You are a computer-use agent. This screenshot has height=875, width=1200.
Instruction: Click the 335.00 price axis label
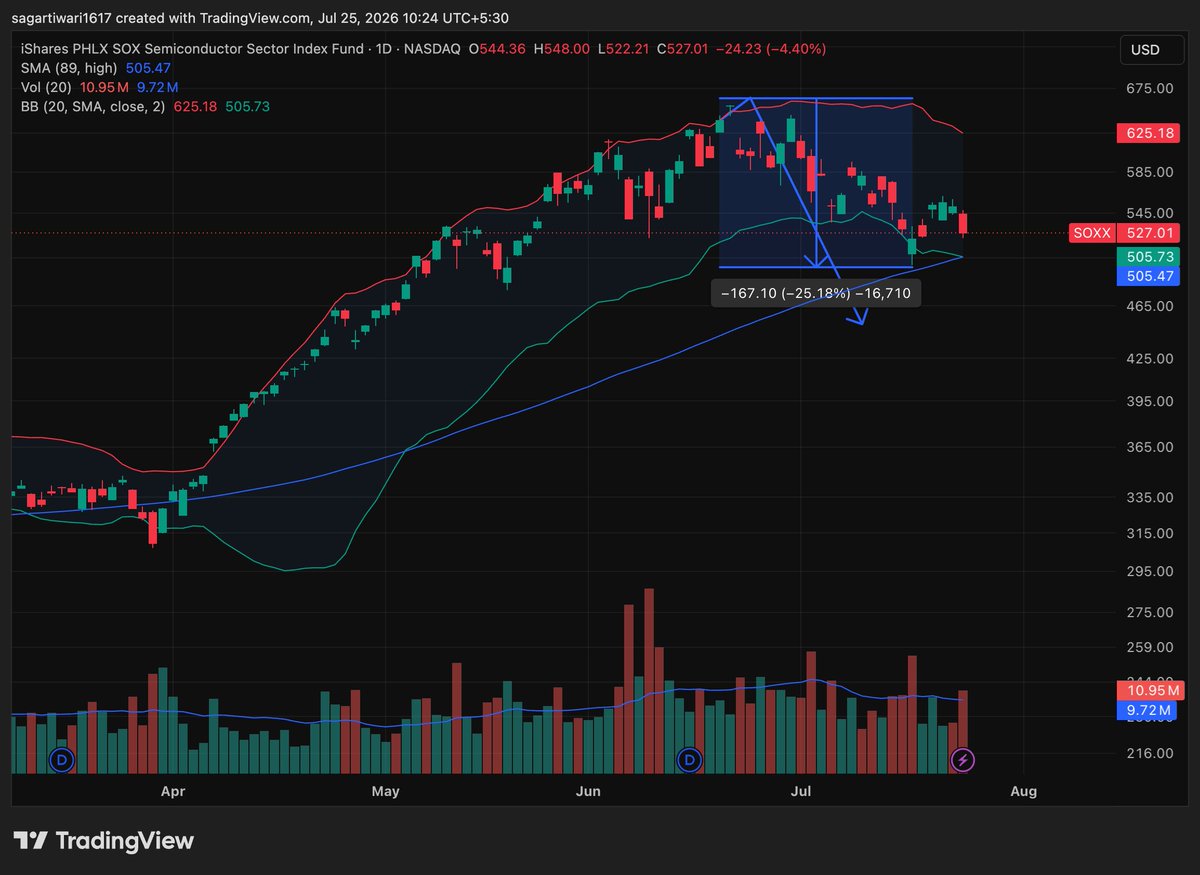[1150, 497]
